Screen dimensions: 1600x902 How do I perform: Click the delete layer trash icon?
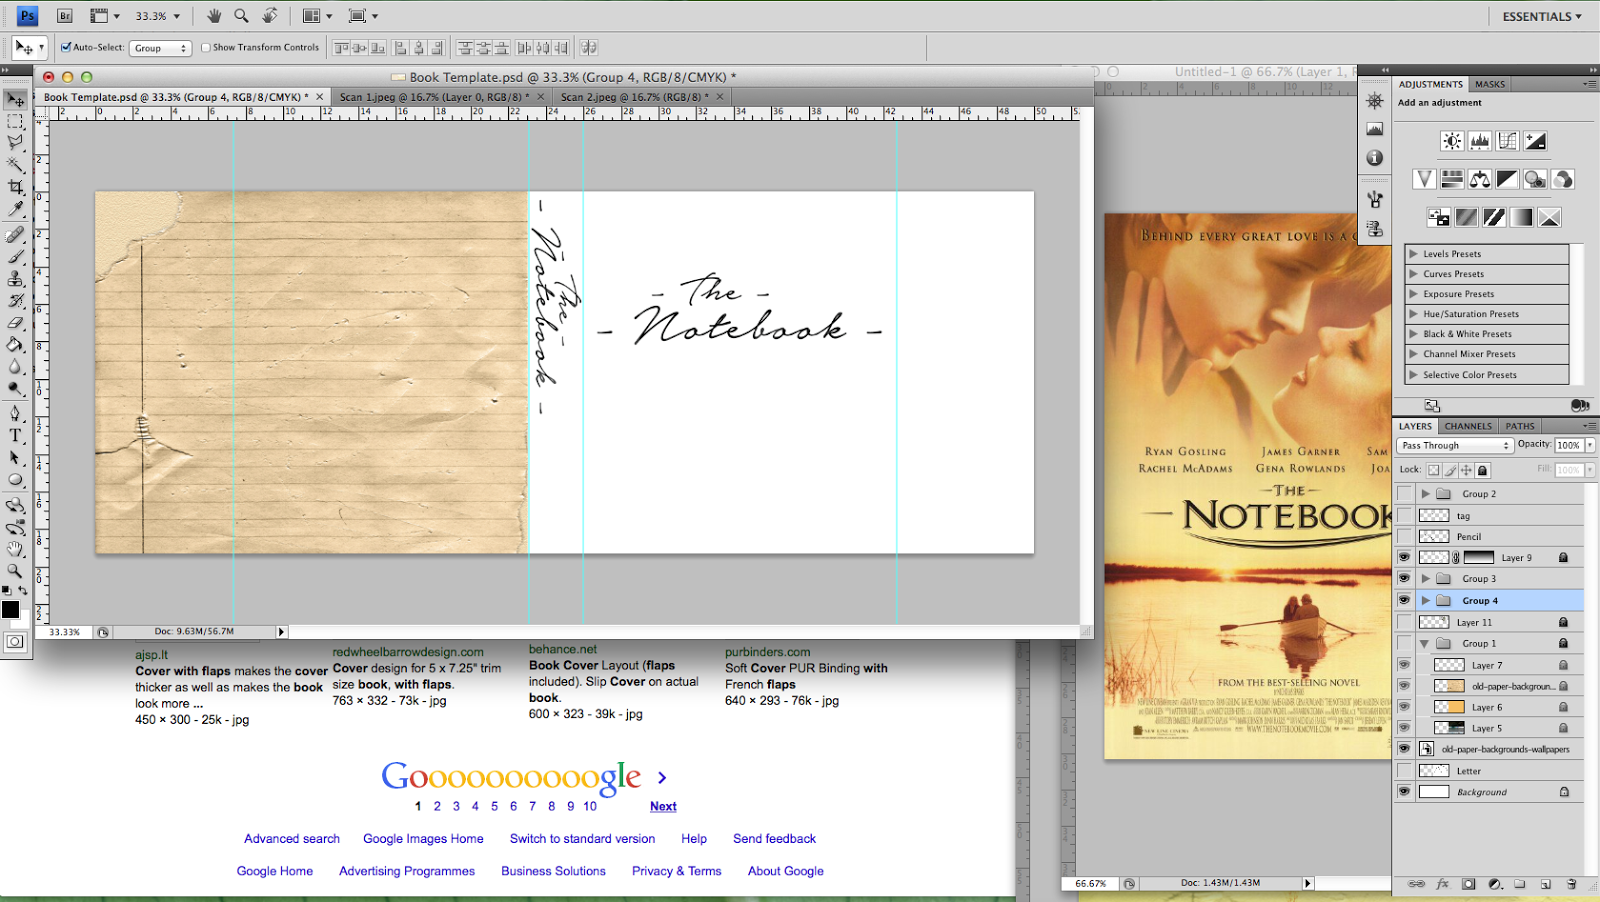[x=1571, y=884]
